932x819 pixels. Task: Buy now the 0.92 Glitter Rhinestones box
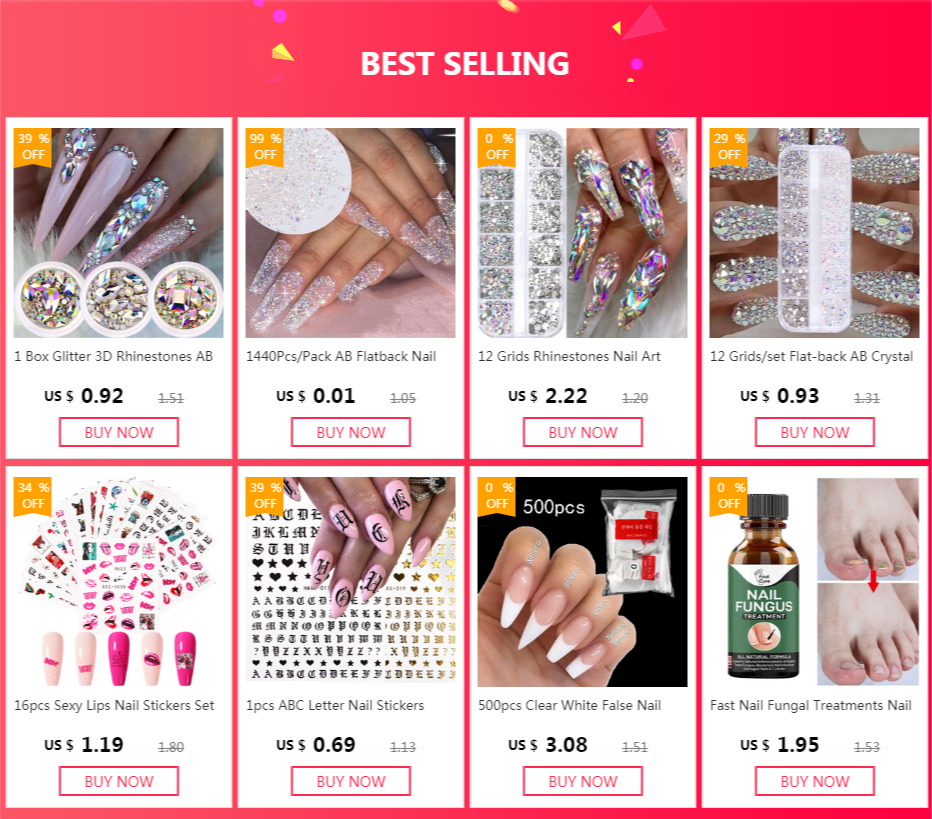click(119, 432)
